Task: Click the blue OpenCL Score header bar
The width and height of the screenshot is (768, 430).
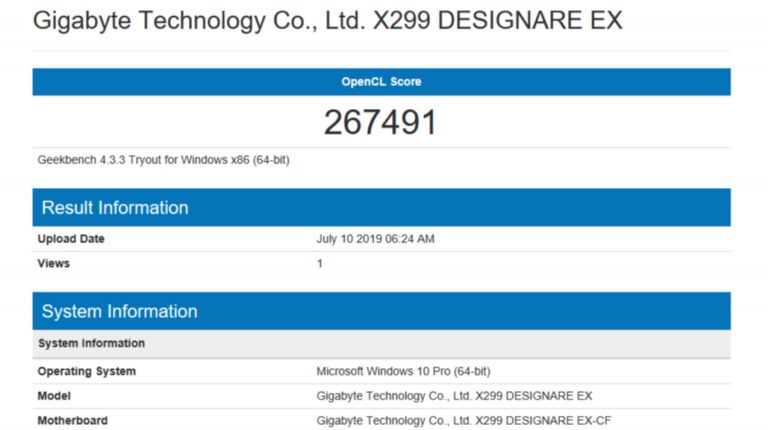Action: point(381,82)
